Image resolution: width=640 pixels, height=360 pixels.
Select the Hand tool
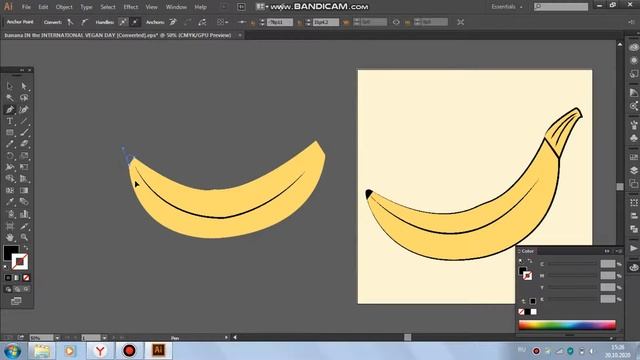(x=10, y=237)
